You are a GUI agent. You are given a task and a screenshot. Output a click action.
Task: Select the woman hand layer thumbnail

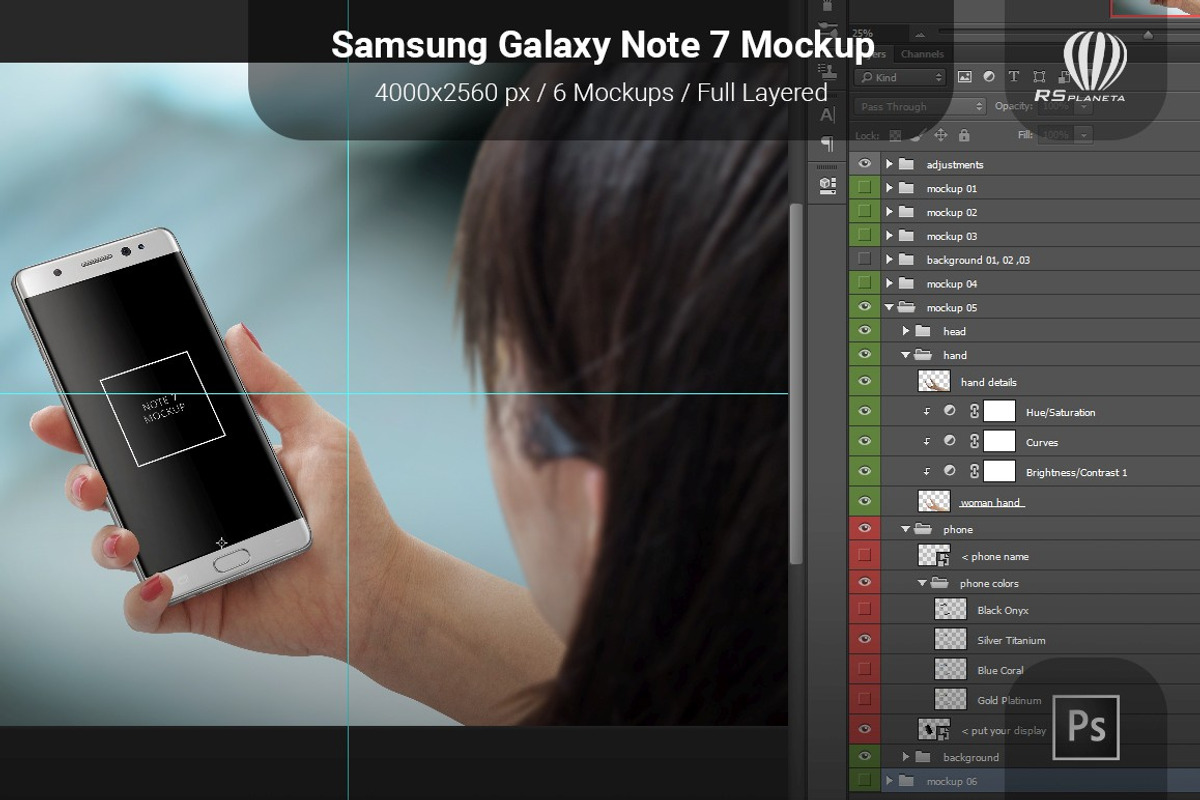click(x=934, y=501)
